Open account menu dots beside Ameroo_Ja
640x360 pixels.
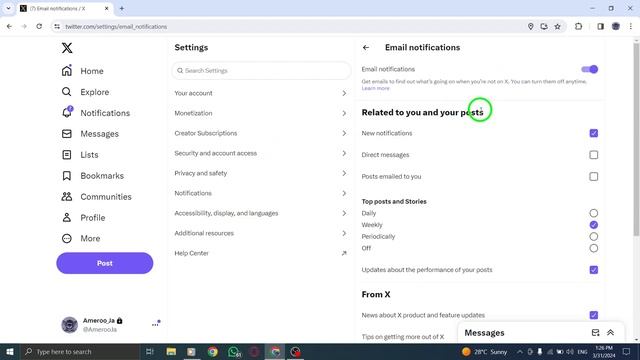click(x=155, y=324)
